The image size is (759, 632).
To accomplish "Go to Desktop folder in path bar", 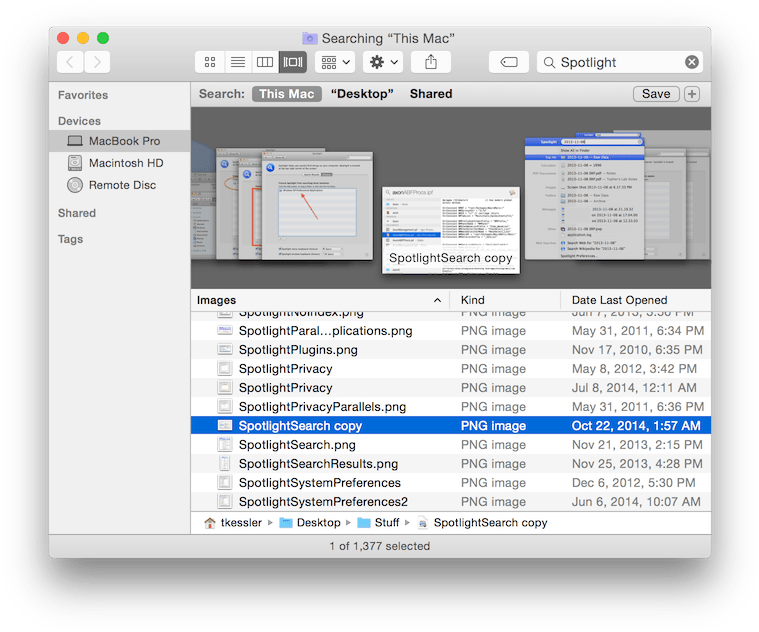I will [x=310, y=523].
